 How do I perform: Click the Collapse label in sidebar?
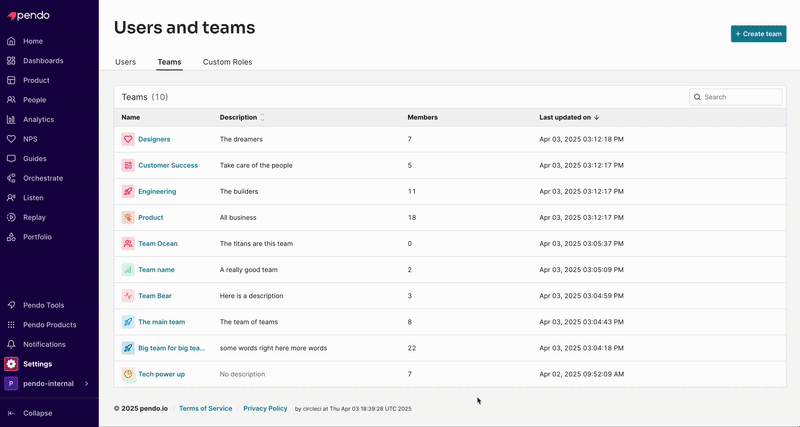point(37,413)
